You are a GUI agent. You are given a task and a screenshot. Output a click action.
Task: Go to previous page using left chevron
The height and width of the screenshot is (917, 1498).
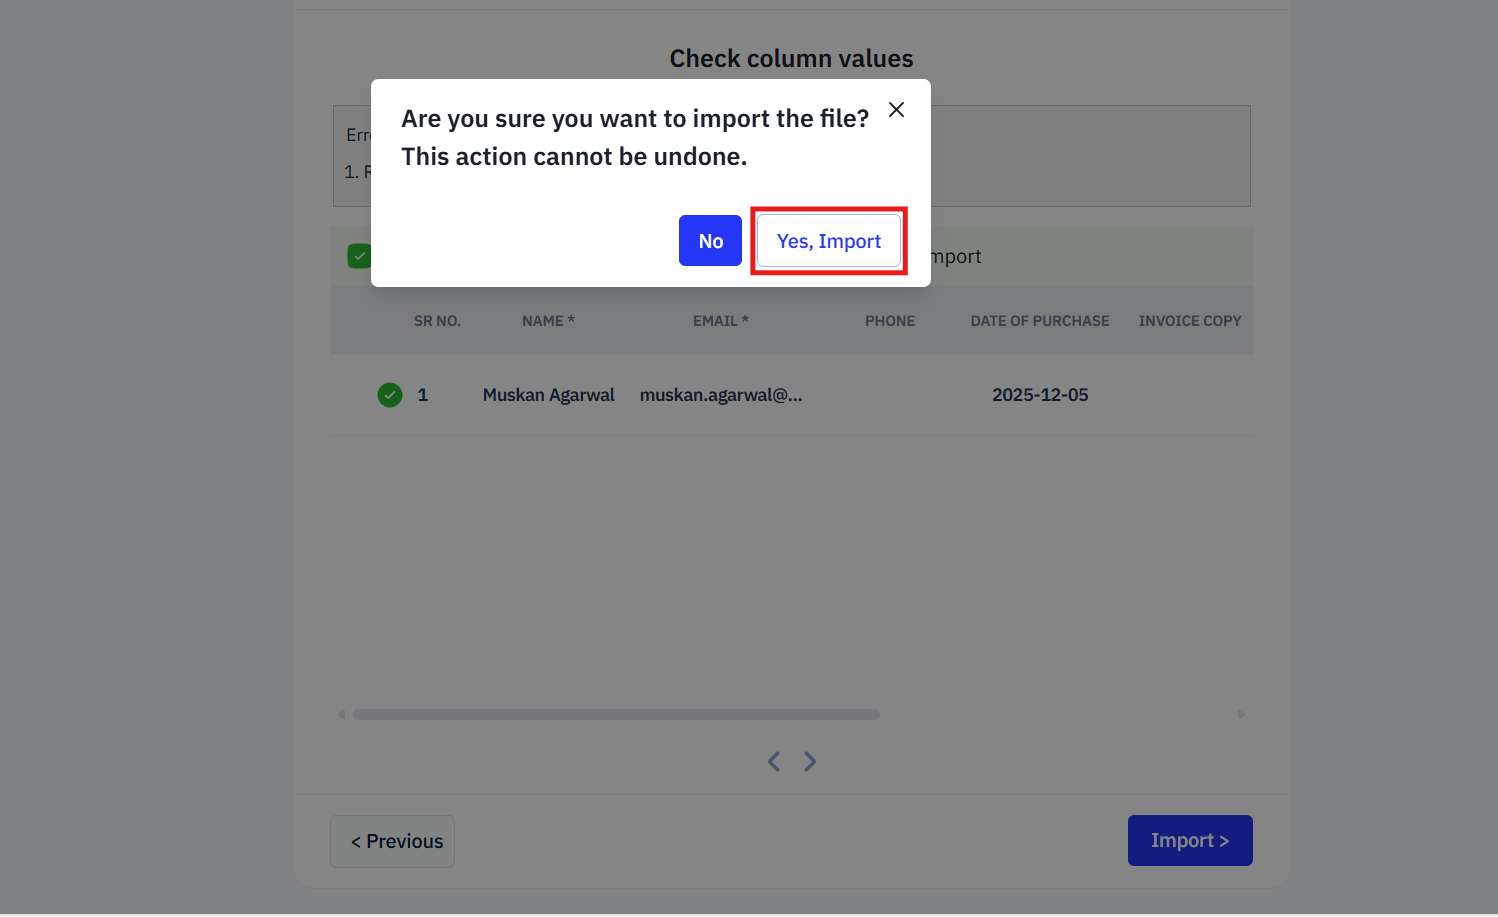pyautogui.click(x=774, y=762)
